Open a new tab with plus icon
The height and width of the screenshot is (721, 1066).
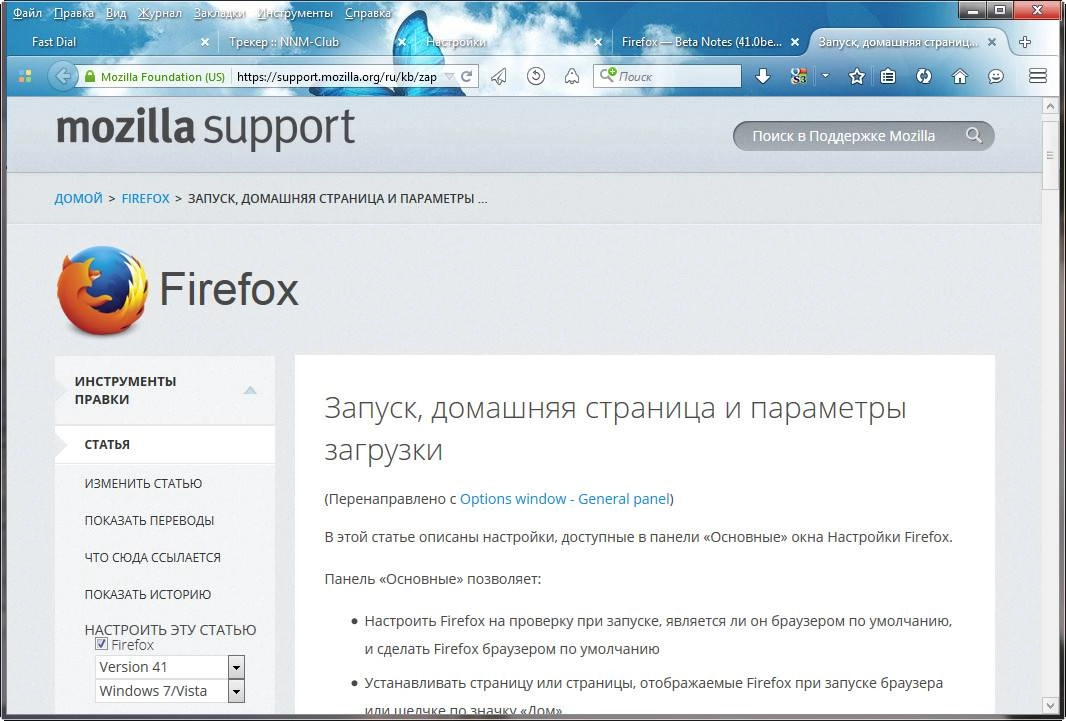[1025, 42]
